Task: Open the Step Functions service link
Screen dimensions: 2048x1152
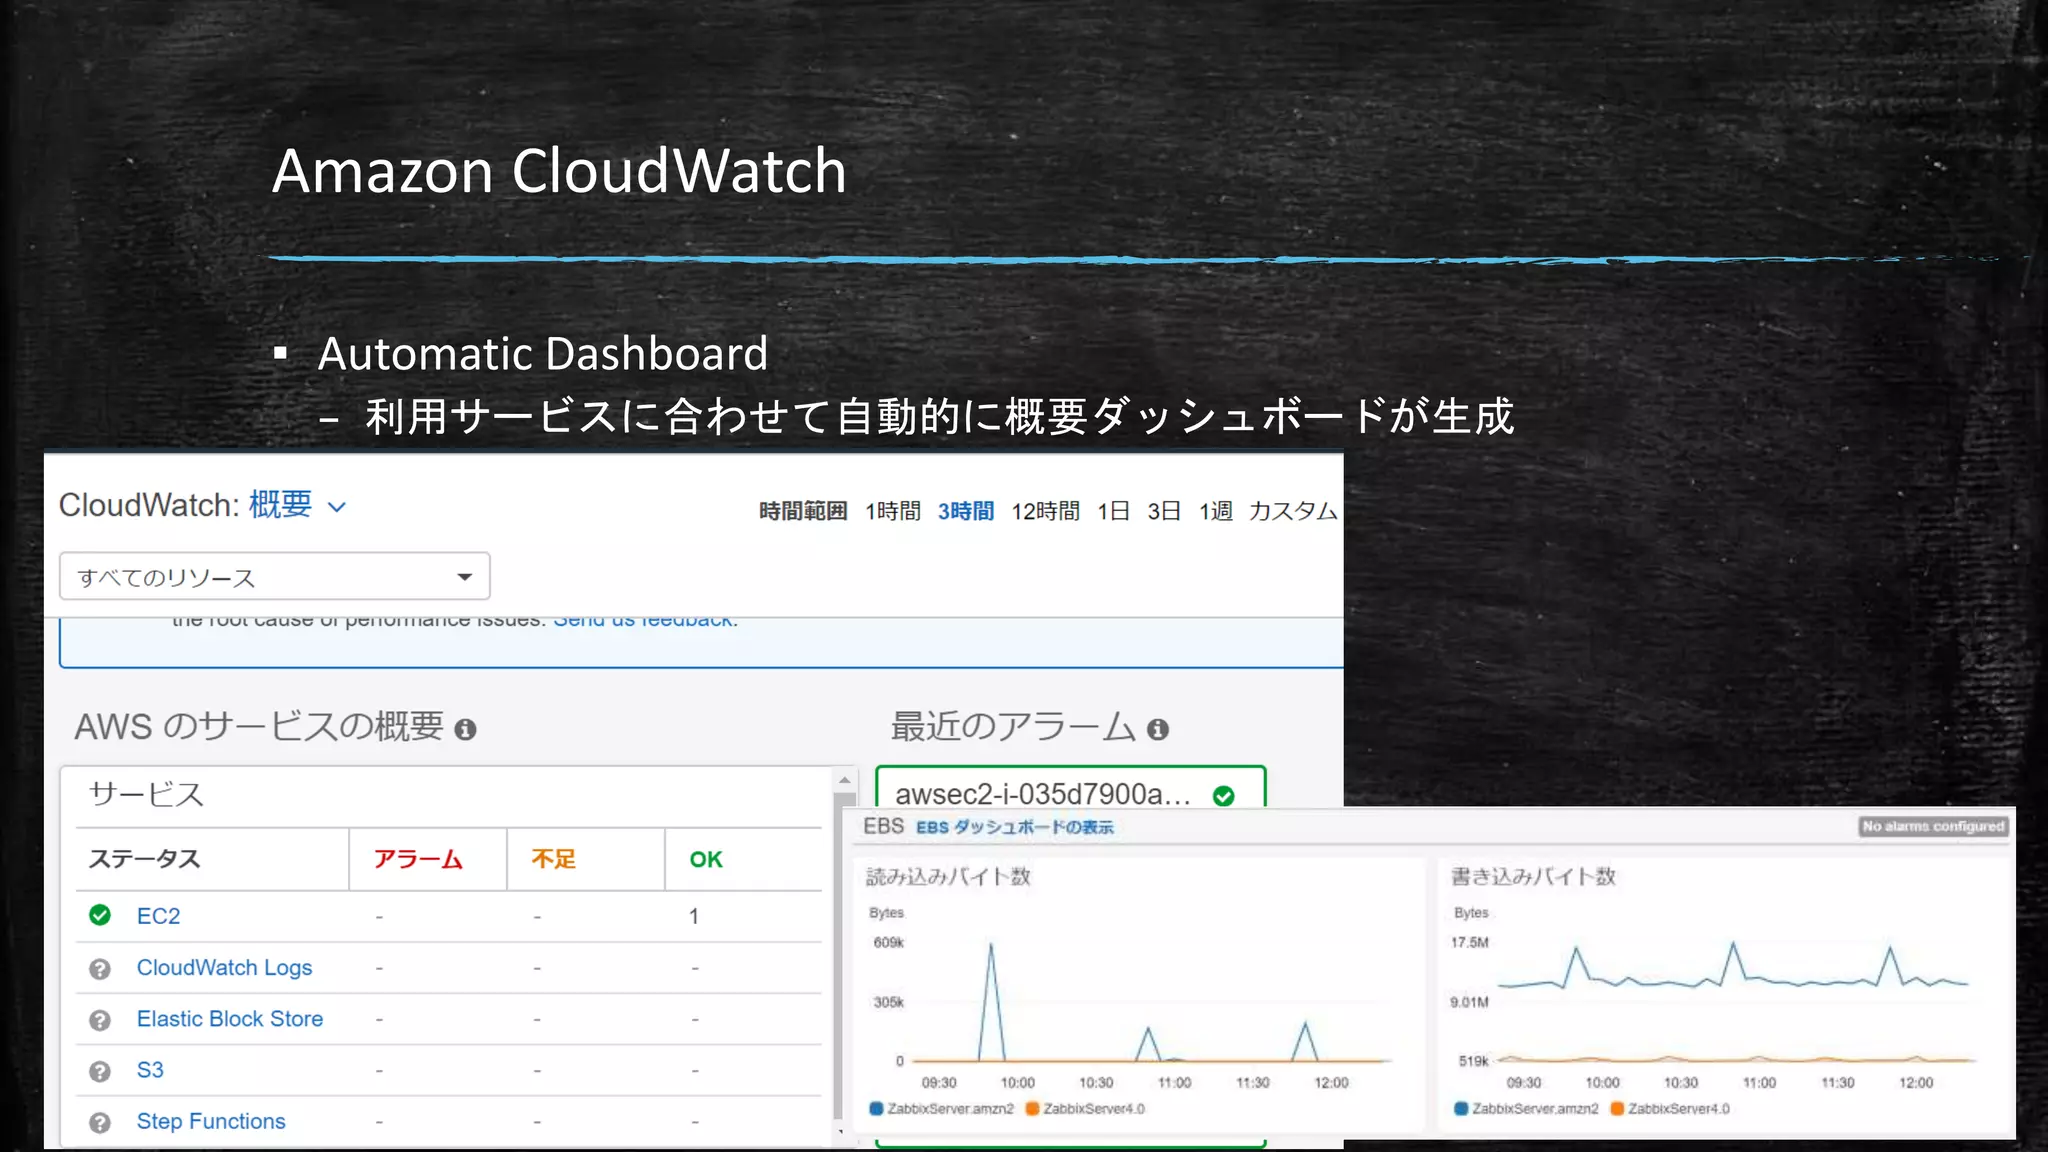Action: pyautogui.click(x=211, y=1121)
